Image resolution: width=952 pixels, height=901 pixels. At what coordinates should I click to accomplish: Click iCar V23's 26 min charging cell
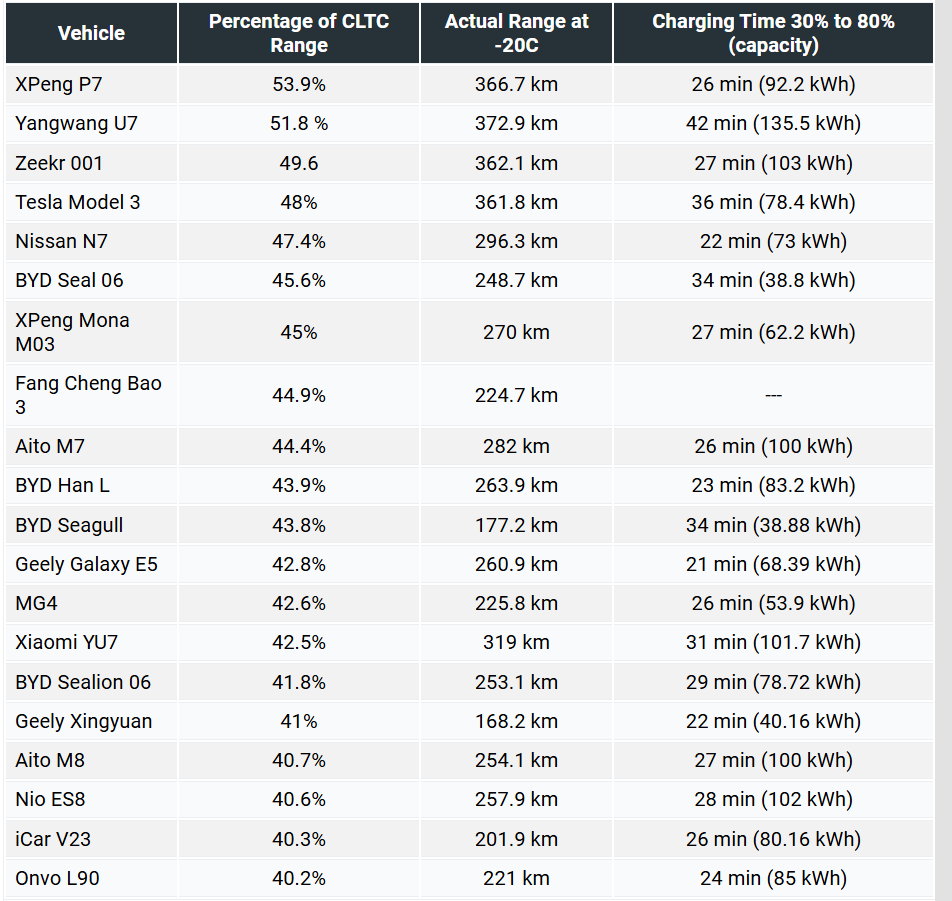[x=773, y=839]
